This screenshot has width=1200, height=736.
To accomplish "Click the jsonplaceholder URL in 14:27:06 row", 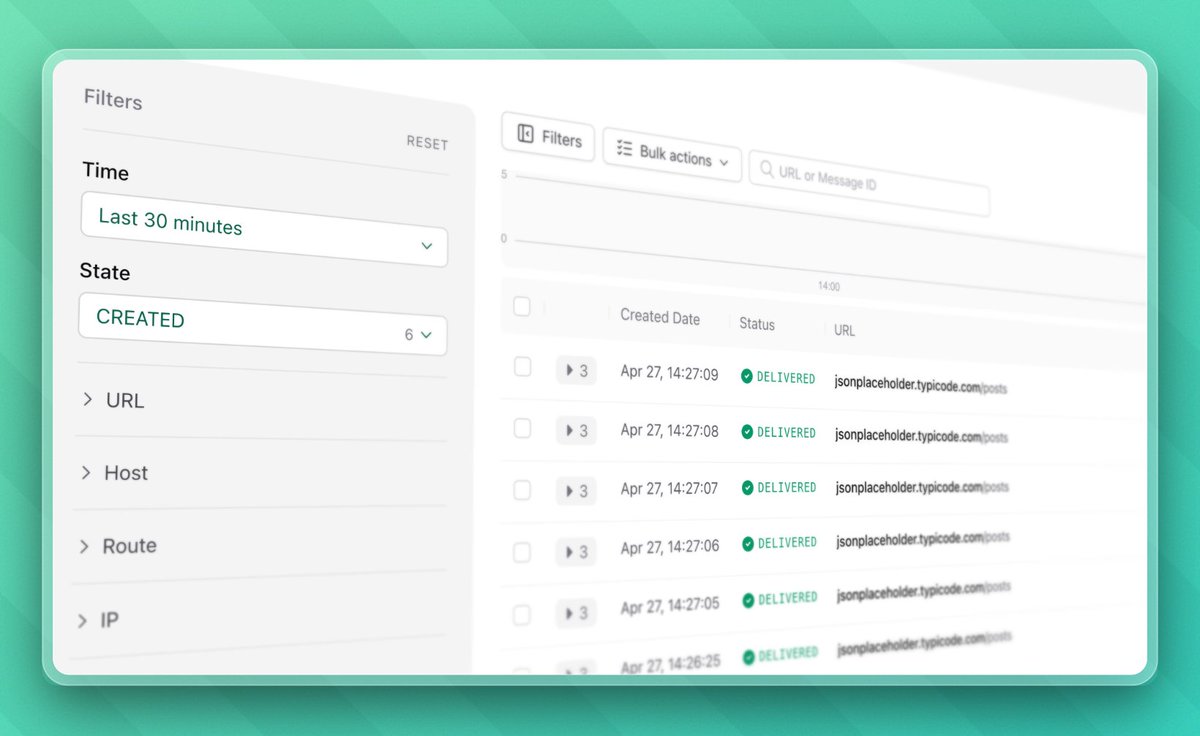I will click(923, 538).
